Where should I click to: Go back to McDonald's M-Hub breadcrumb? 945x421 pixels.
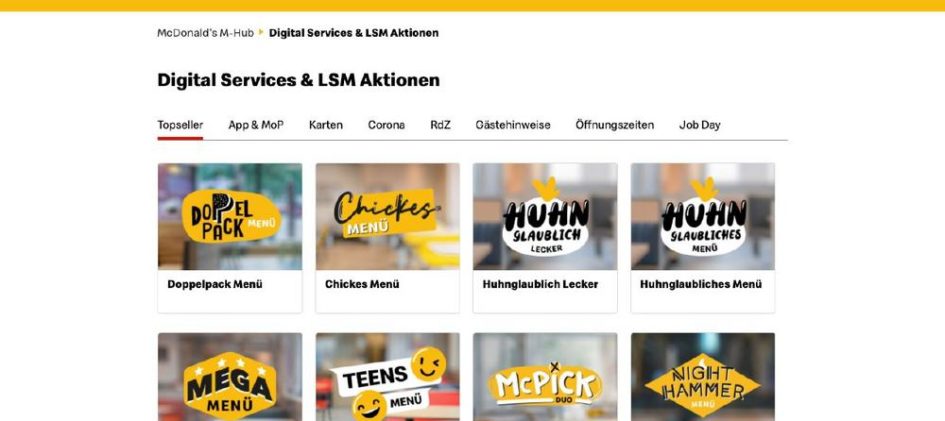(x=206, y=33)
